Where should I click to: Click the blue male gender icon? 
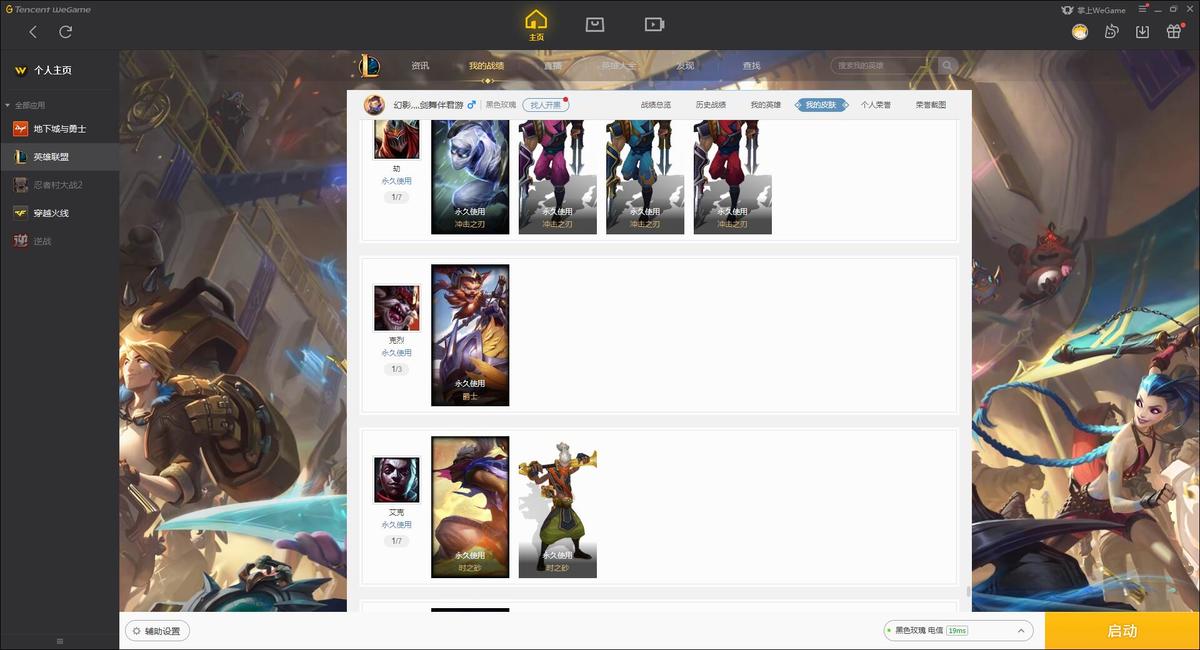click(472, 104)
